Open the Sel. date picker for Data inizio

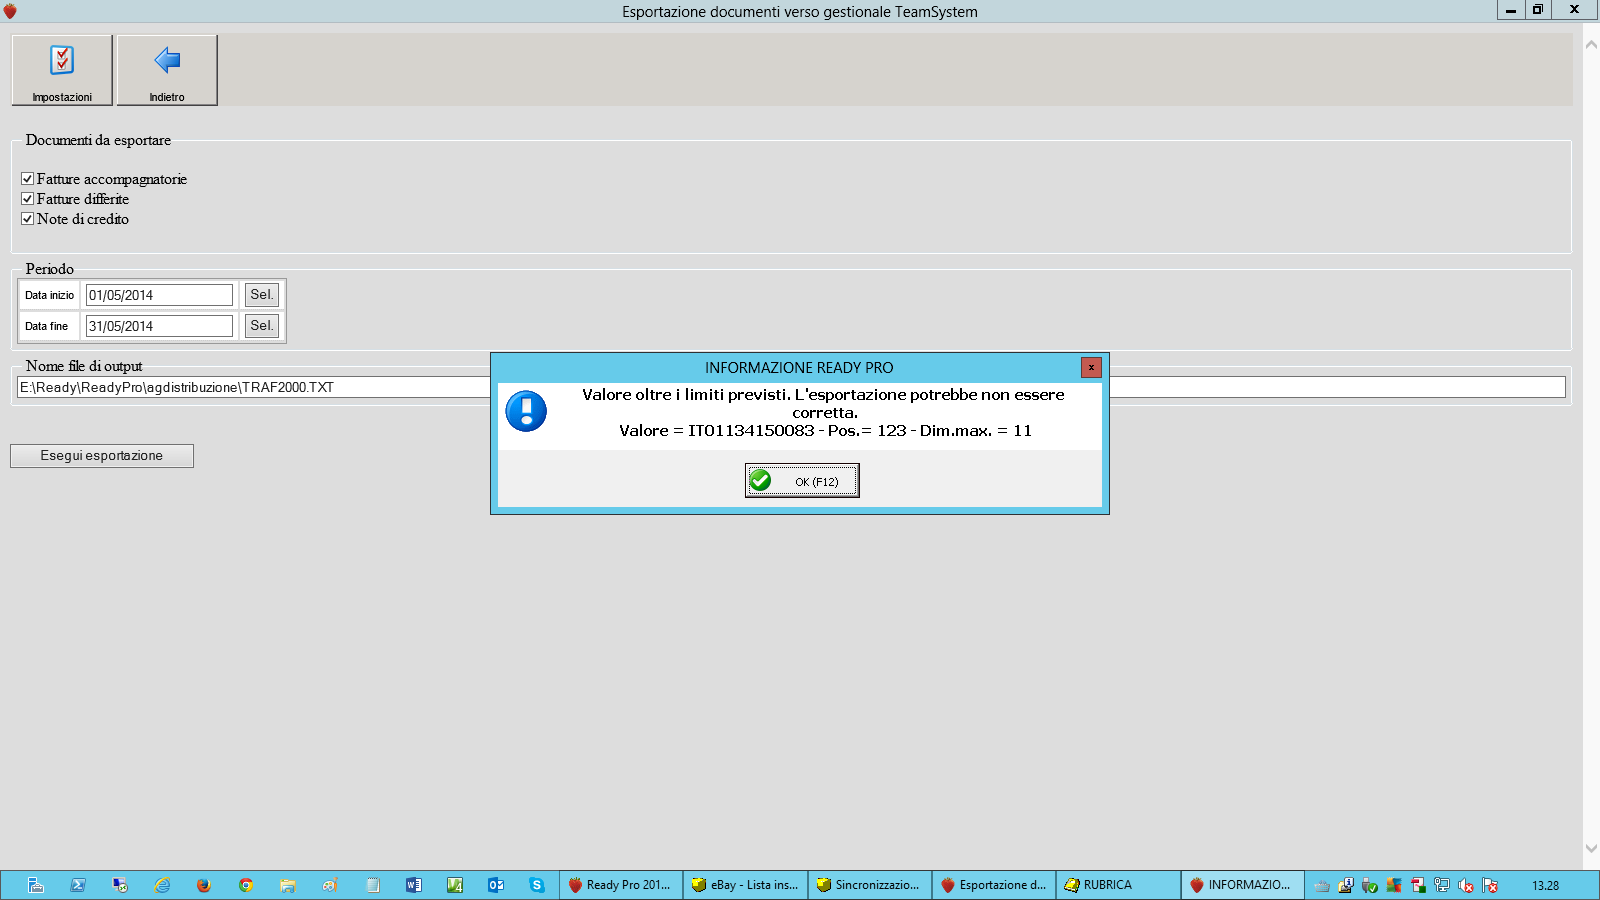click(x=262, y=295)
